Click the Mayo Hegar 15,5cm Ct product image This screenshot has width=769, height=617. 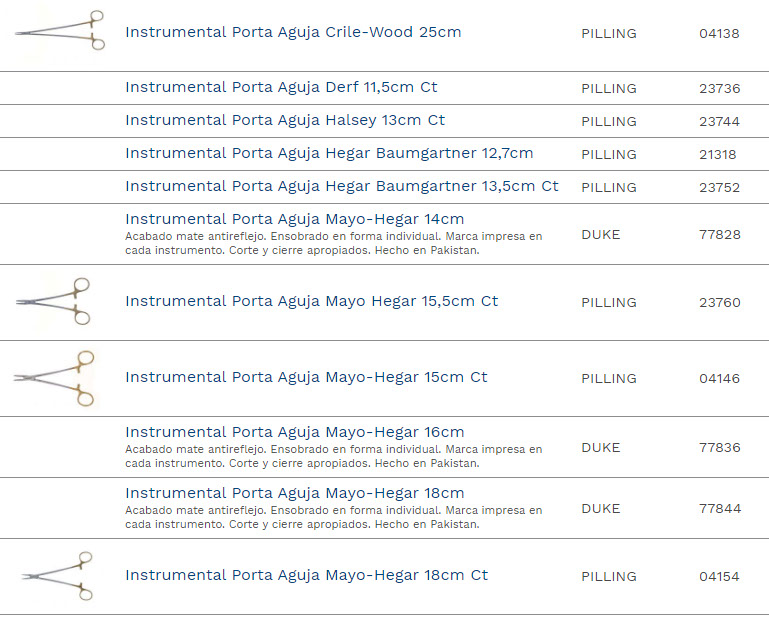click(56, 301)
